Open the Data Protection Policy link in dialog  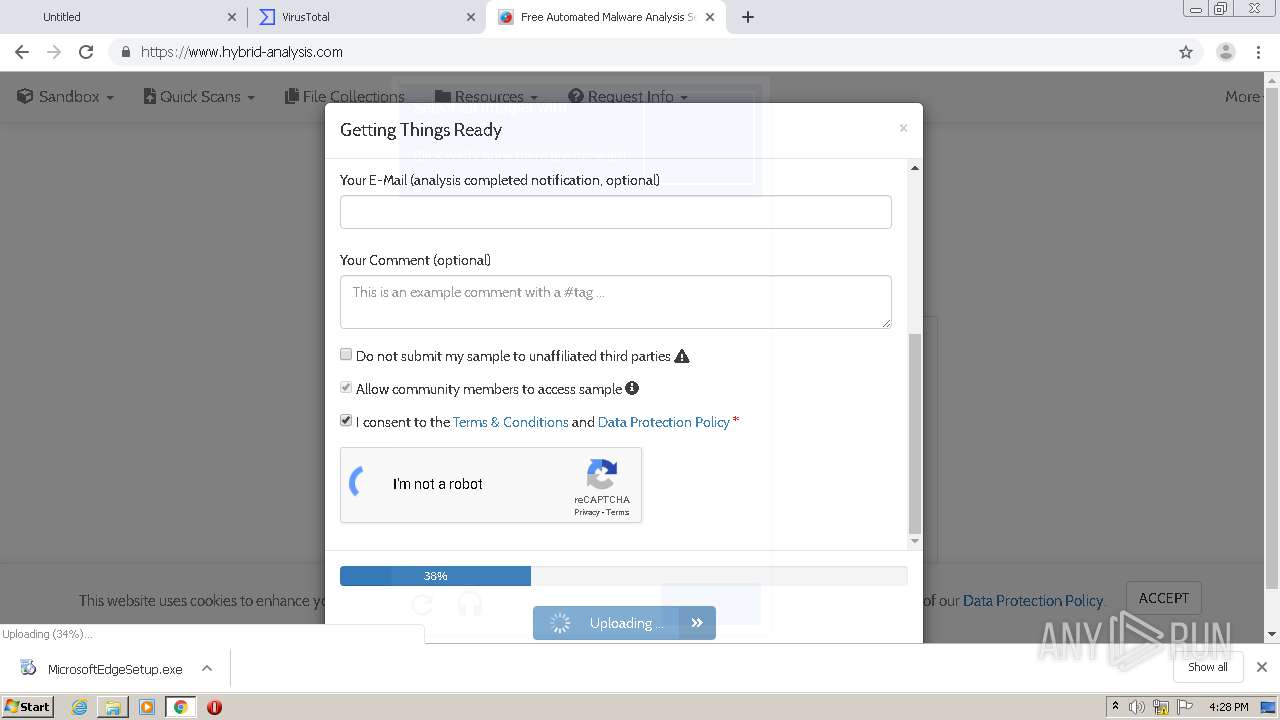[664, 422]
